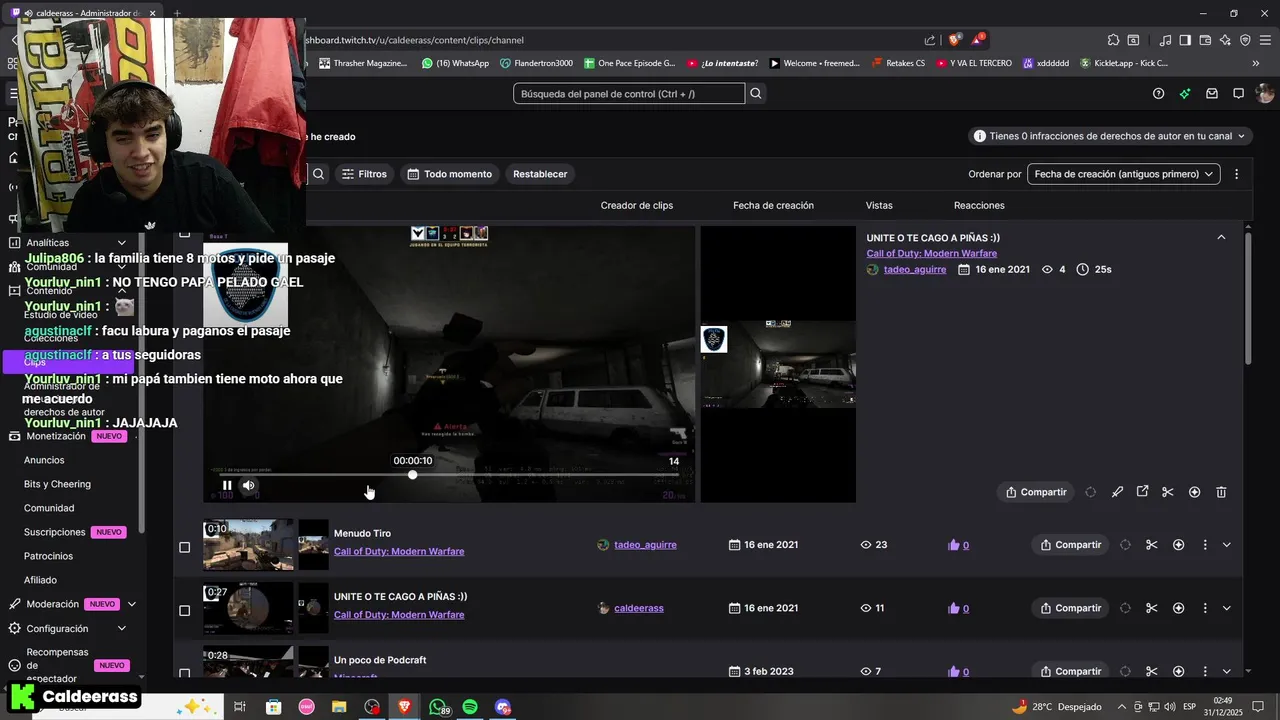Screen dimensions: 1280x720
Task: Open the Todo momento date filter
Action: pos(449,174)
